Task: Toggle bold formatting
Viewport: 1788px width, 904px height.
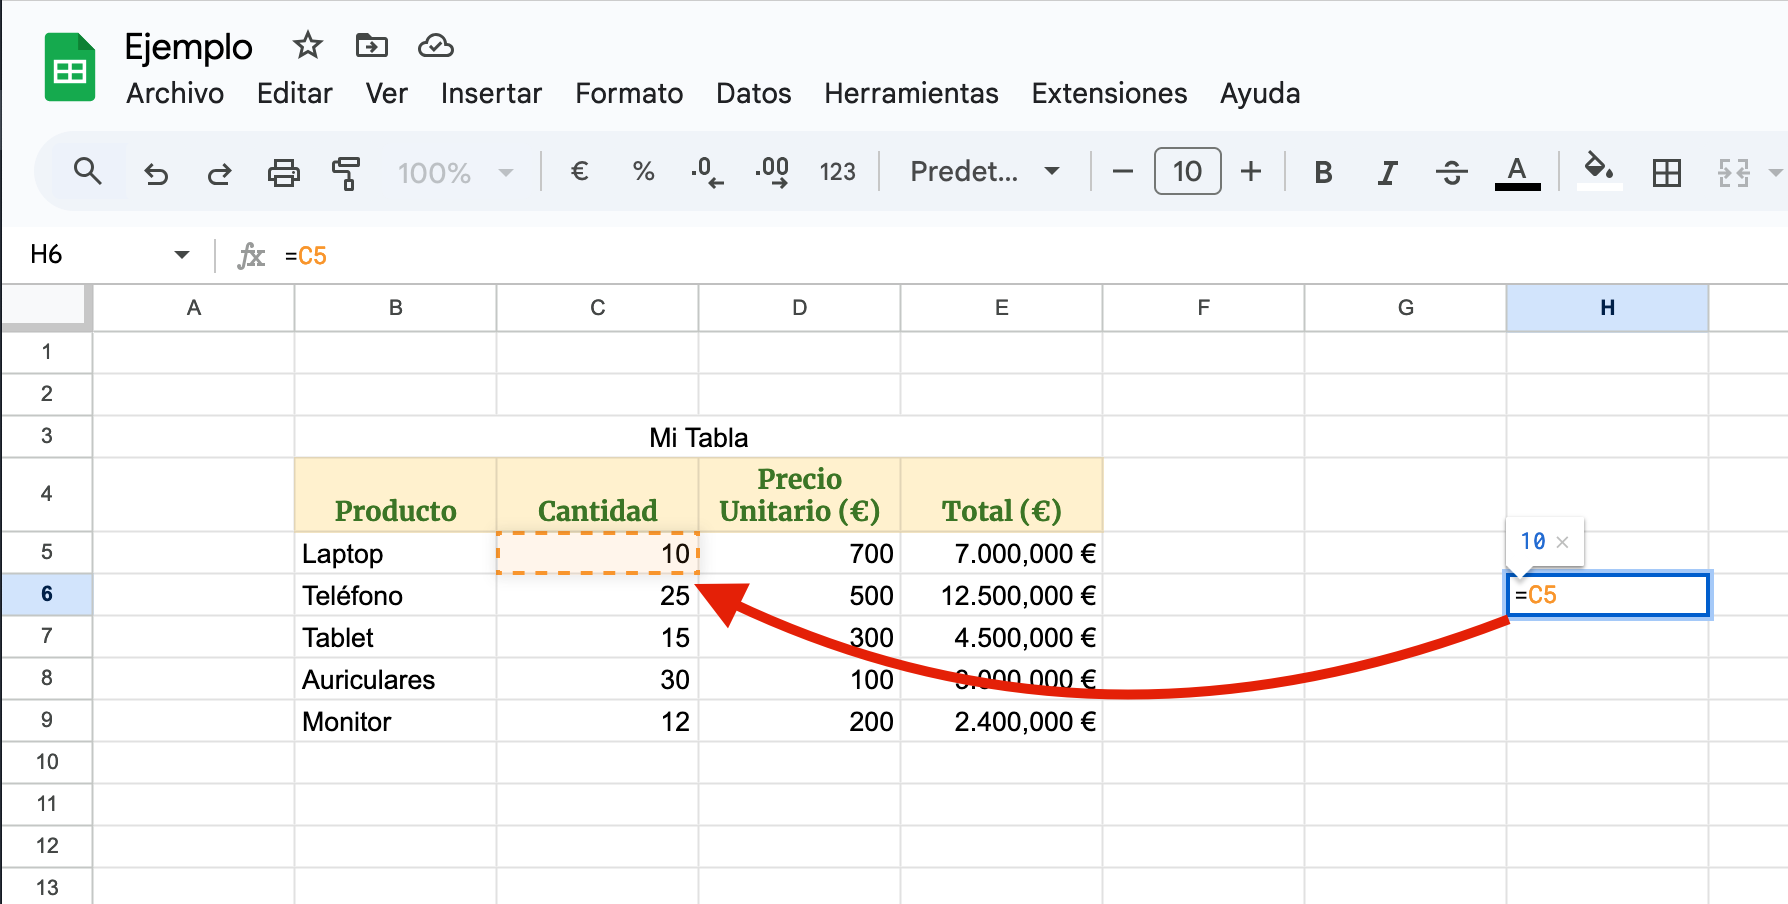Action: point(1322,173)
